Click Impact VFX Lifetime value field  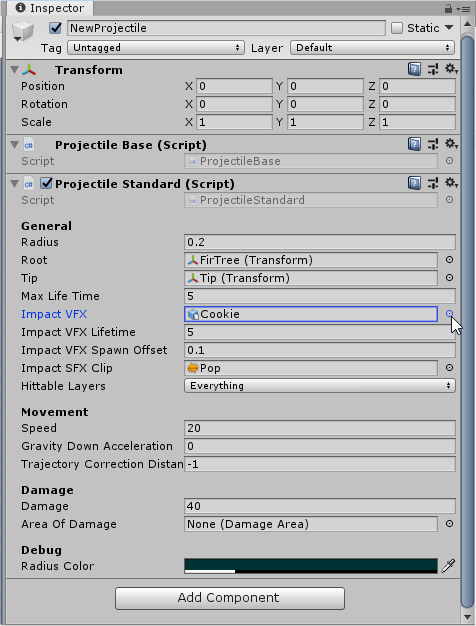click(x=320, y=332)
